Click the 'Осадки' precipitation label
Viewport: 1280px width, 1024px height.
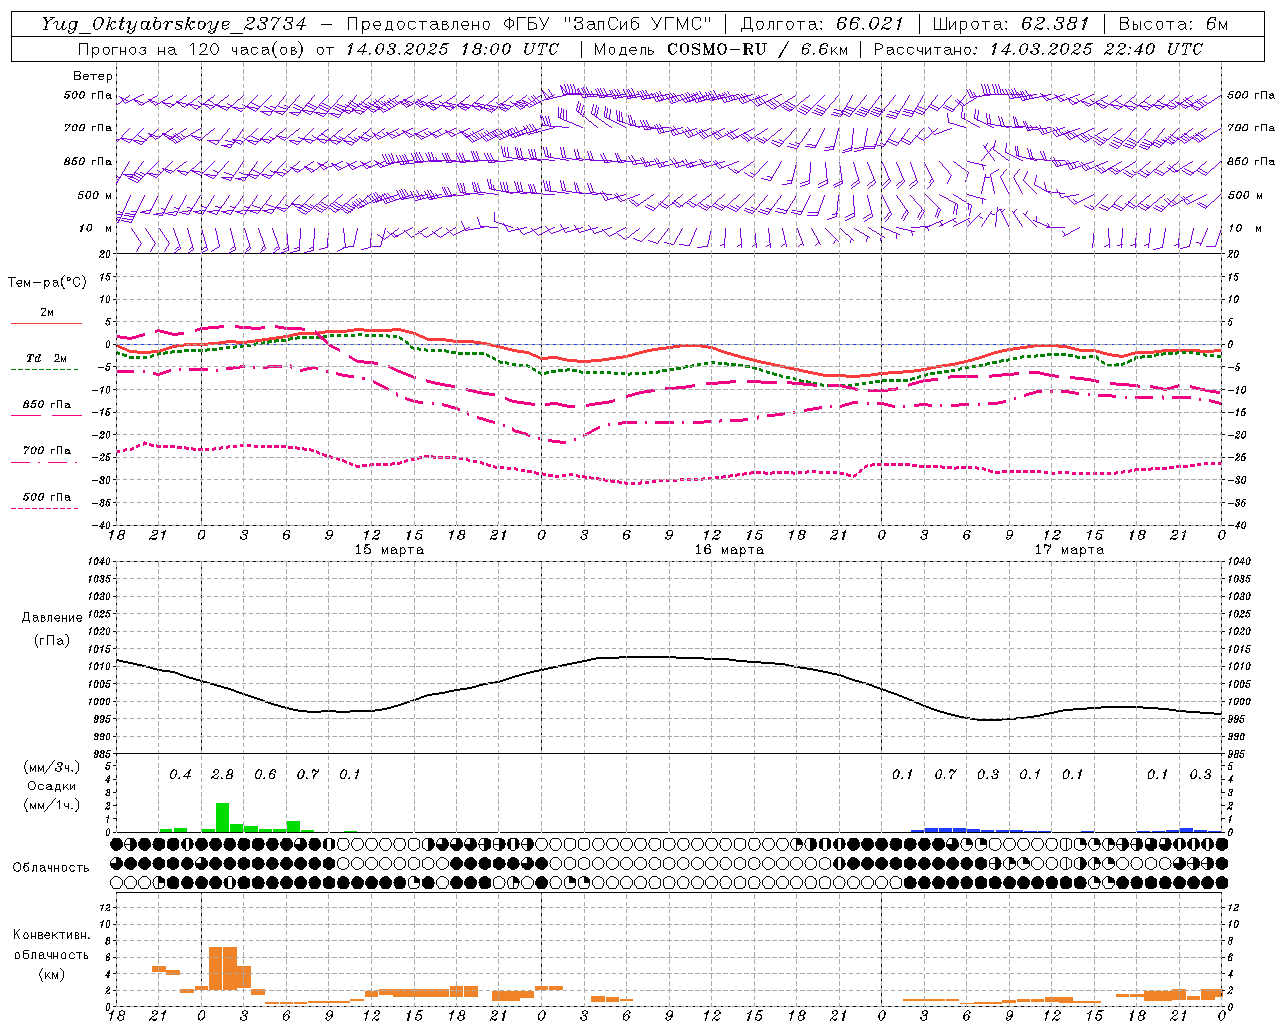click(x=52, y=786)
